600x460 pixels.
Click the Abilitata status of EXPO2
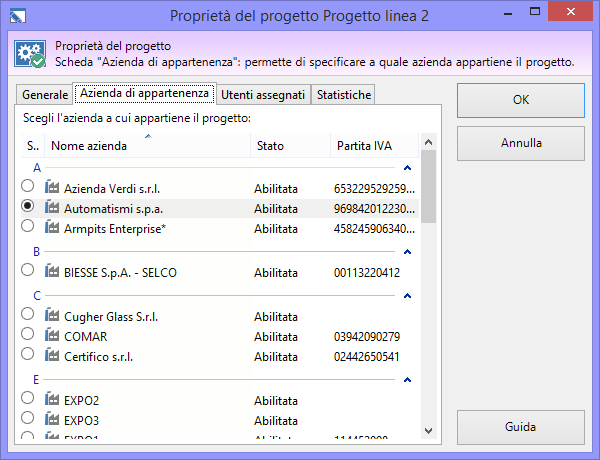pos(276,401)
